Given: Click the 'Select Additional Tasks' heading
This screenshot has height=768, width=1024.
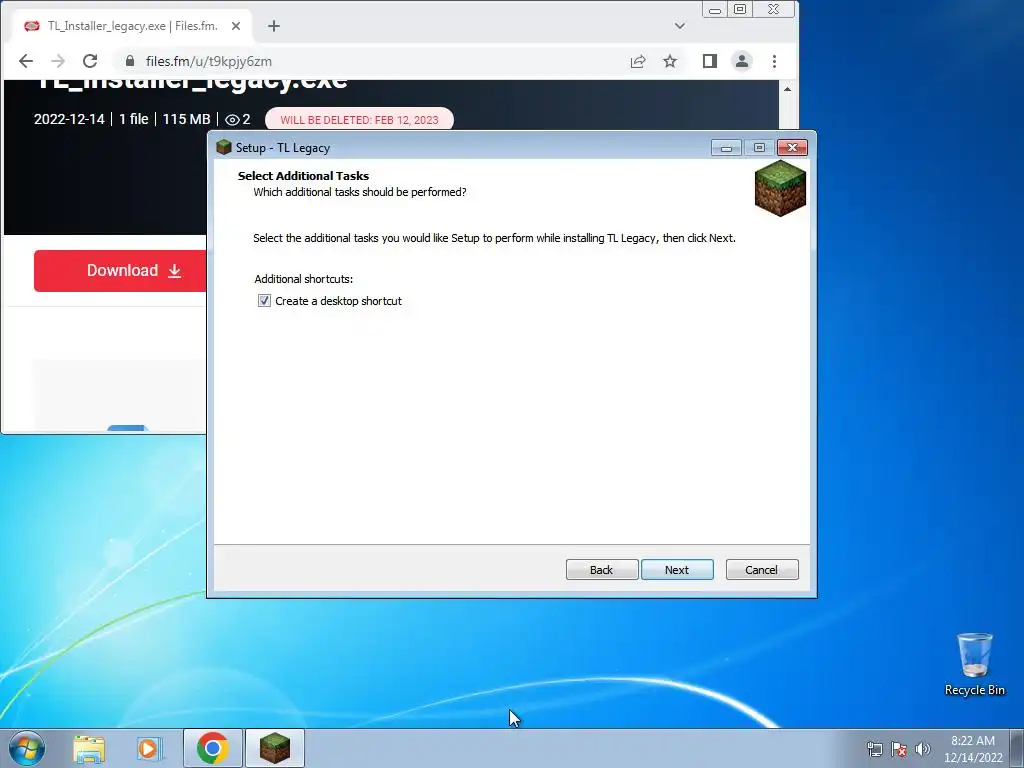Looking at the screenshot, I should pyautogui.click(x=303, y=176).
